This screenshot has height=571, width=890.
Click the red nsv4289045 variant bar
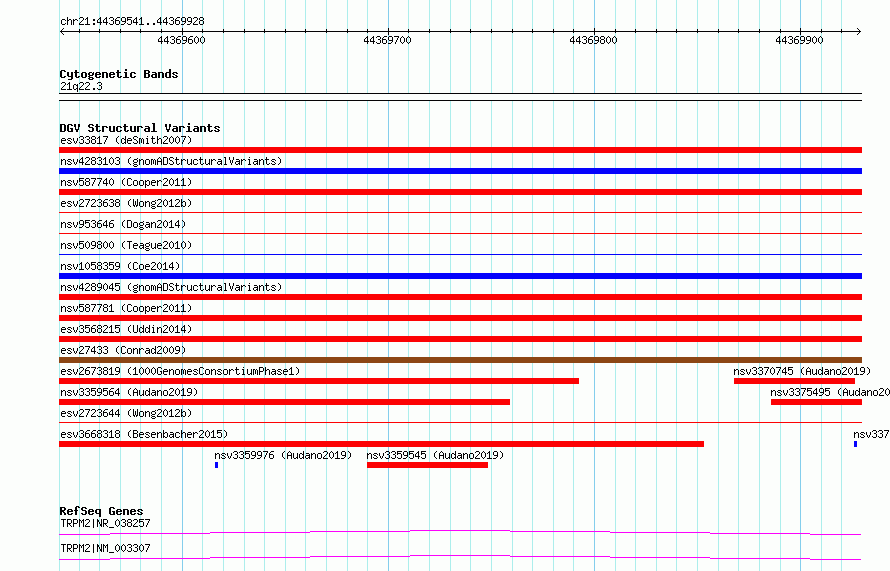coord(460,297)
